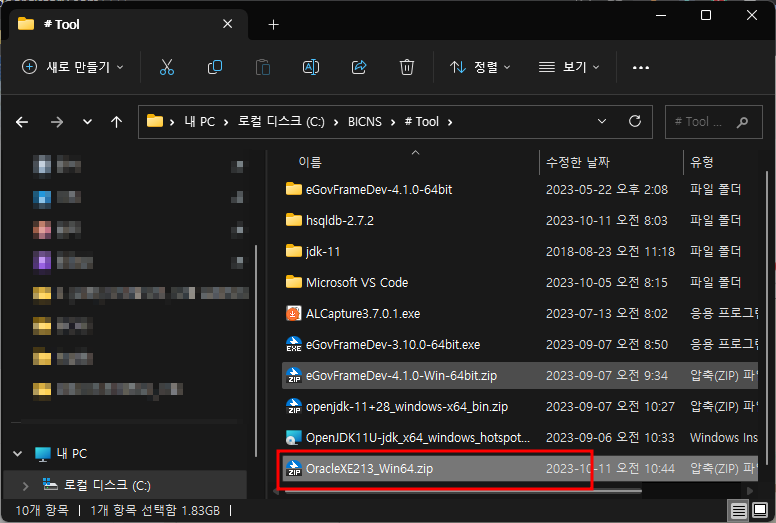Select Microsoft VS Code folder name

pyautogui.click(x=357, y=283)
